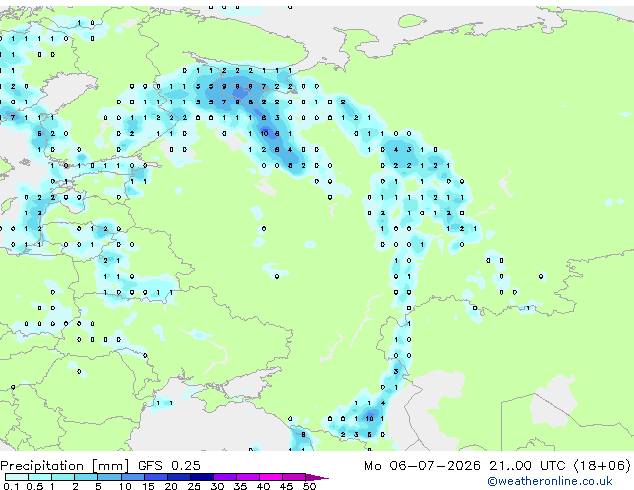Select the "Mo 06-07-2026" date text
634x490 pixels.
(422, 466)
